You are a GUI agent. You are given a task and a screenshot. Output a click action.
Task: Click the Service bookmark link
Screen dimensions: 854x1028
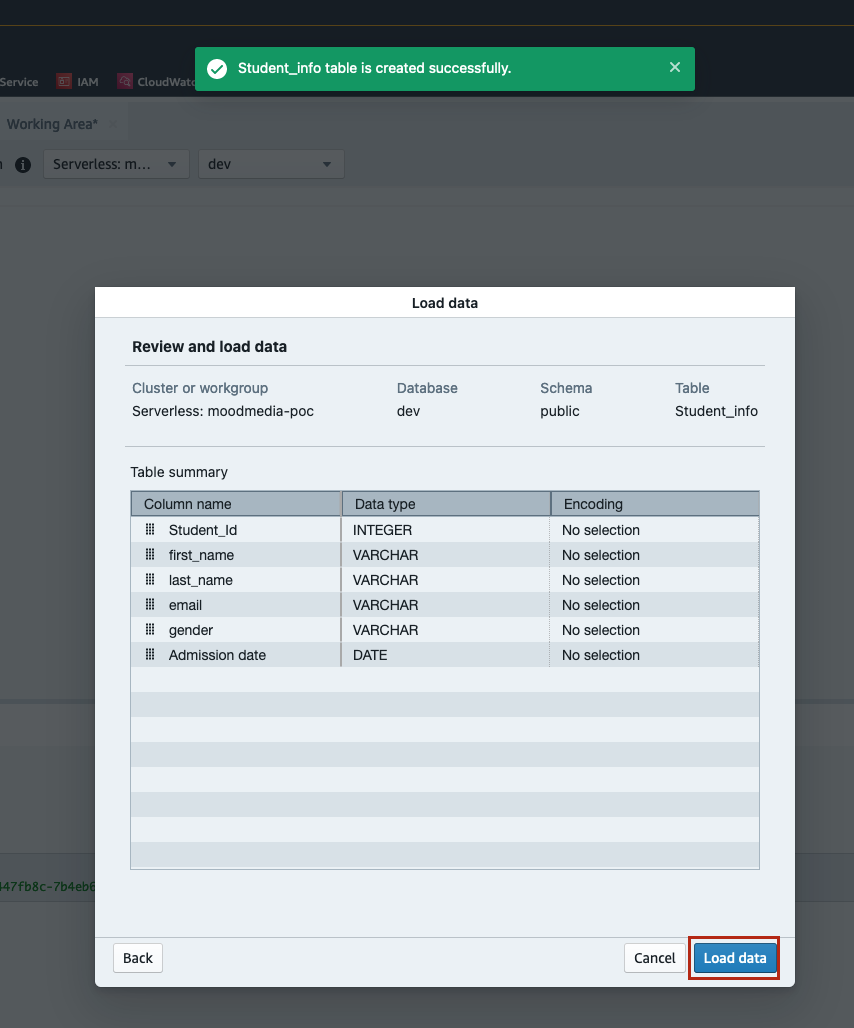[19, 82]
